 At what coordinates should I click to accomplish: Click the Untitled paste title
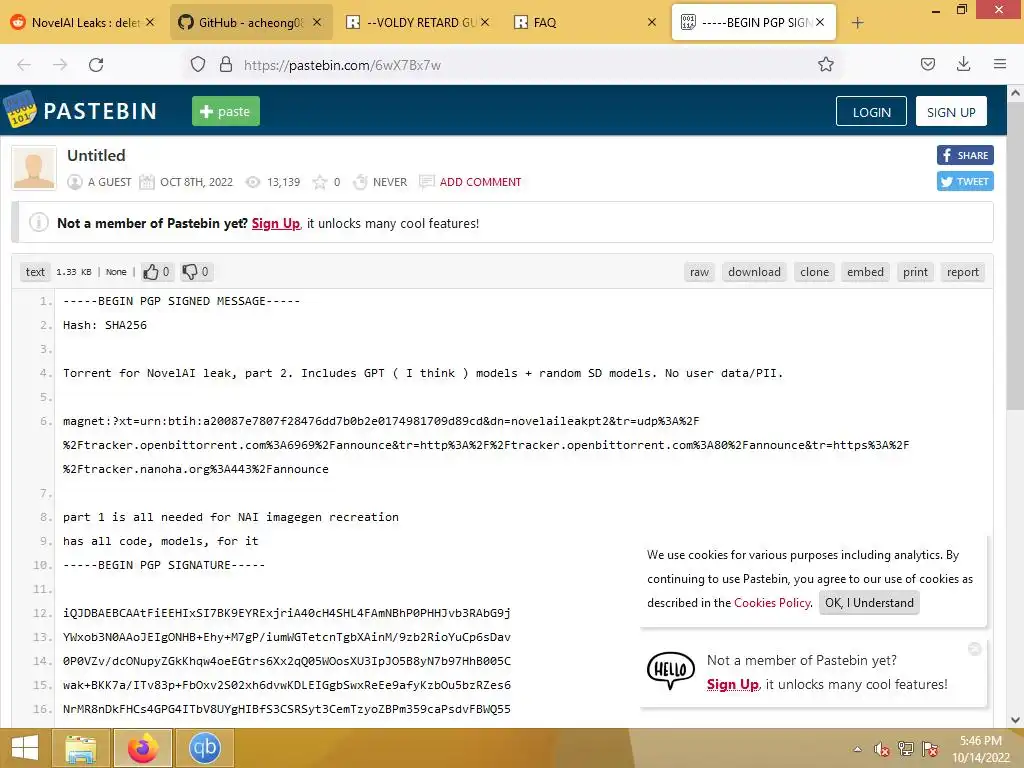coord(96,155)
